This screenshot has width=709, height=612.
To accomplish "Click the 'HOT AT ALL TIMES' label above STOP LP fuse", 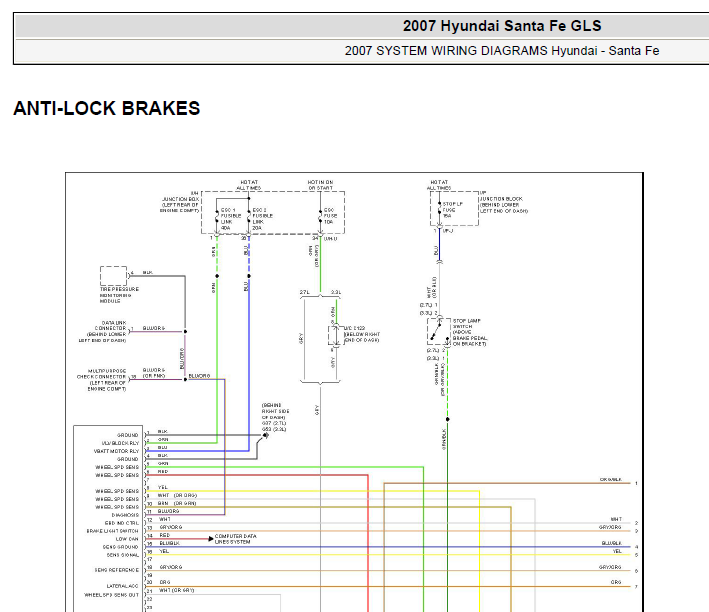I will [439, 185].
